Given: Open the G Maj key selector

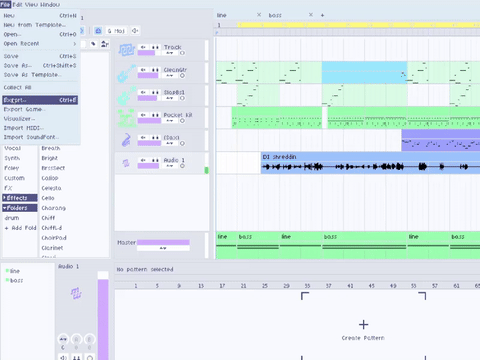Looking at the screenshot, I should coord(116,31).
